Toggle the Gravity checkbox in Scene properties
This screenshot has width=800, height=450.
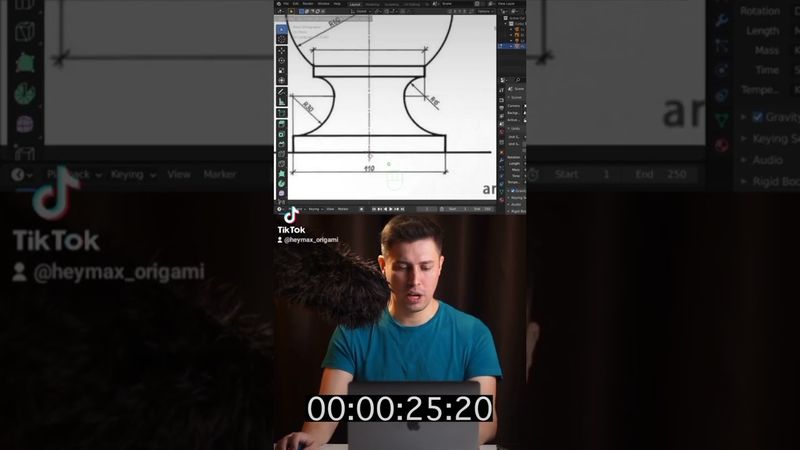[512, 190]
